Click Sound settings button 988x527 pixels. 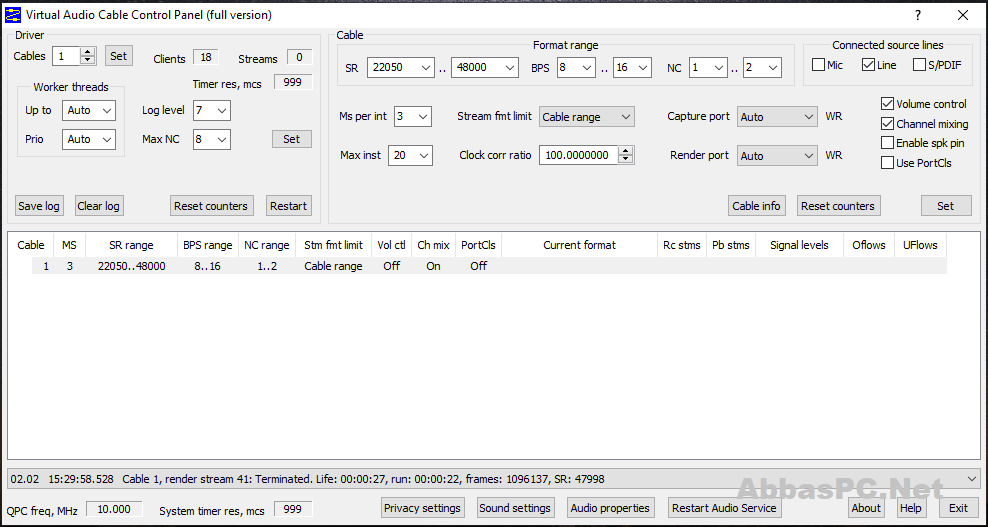(515, 507)
